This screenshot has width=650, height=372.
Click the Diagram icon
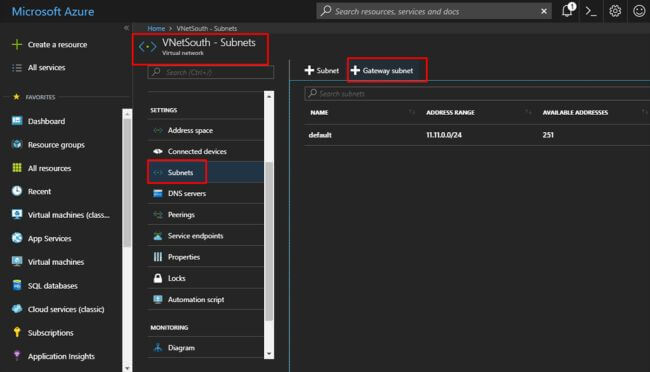[x=158, y=348]
